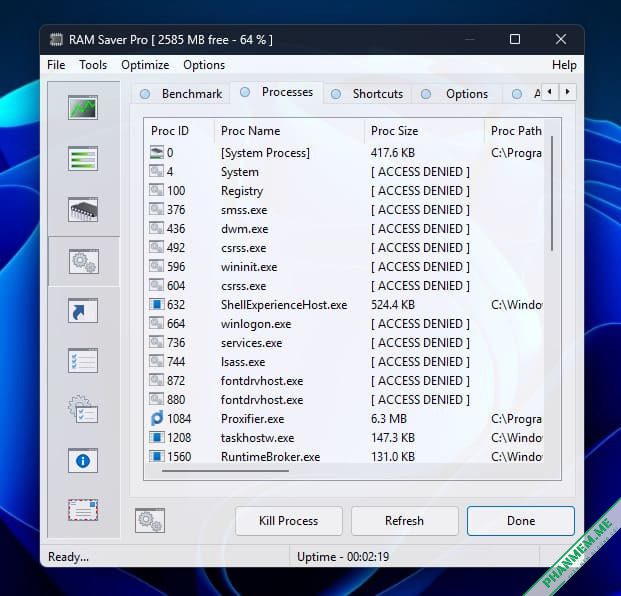Click the 6.3 MB size value

point(389,419)
